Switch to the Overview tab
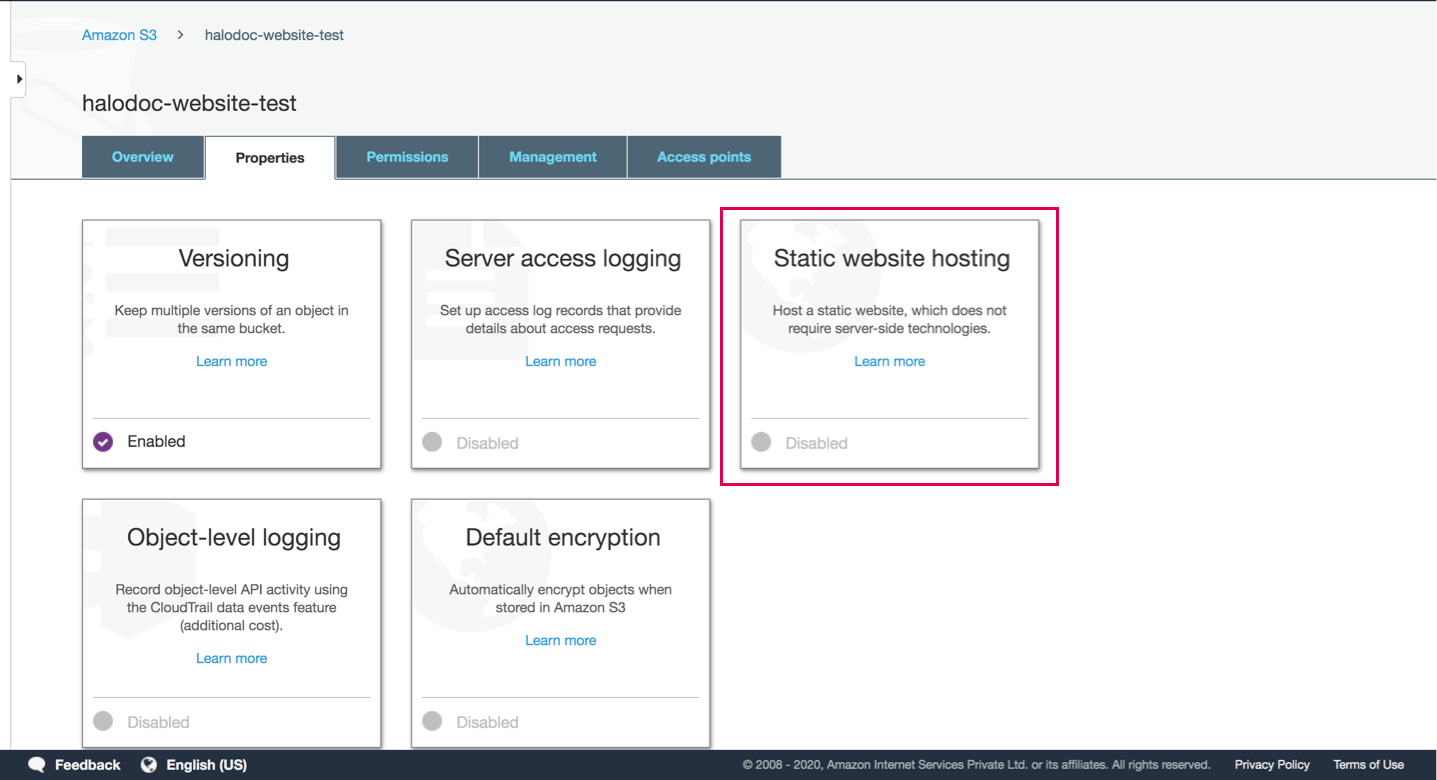The image size is (1437, 780). point(143,157)
